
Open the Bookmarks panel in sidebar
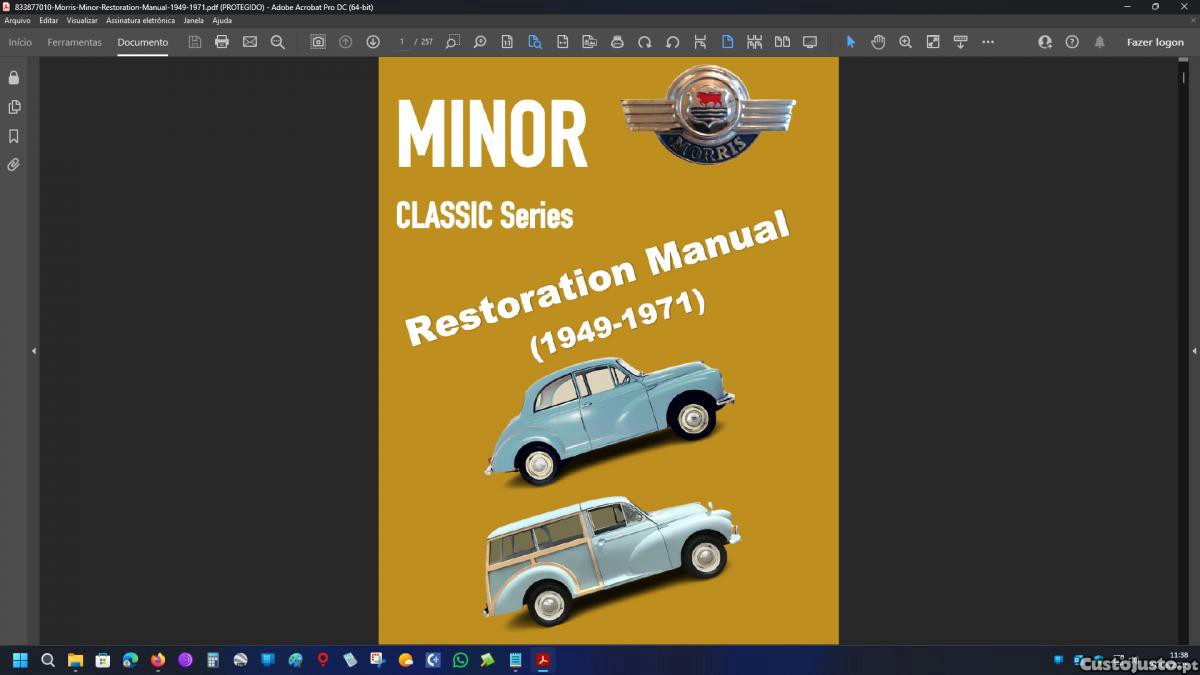click(14, 136)
